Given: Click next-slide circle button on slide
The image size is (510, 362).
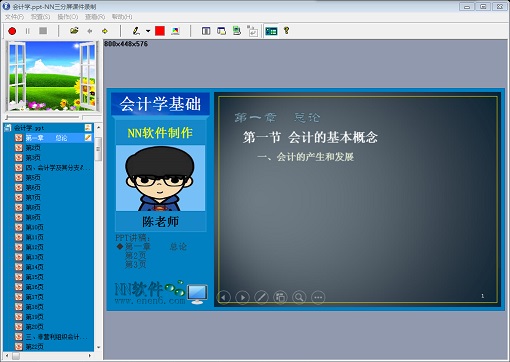Looking at the screenshot, I should (242, 297).
